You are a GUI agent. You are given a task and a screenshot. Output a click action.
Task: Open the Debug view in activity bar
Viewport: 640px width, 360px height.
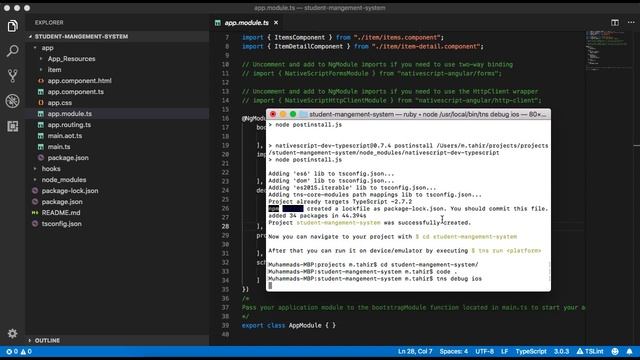(x=13, y=101)
